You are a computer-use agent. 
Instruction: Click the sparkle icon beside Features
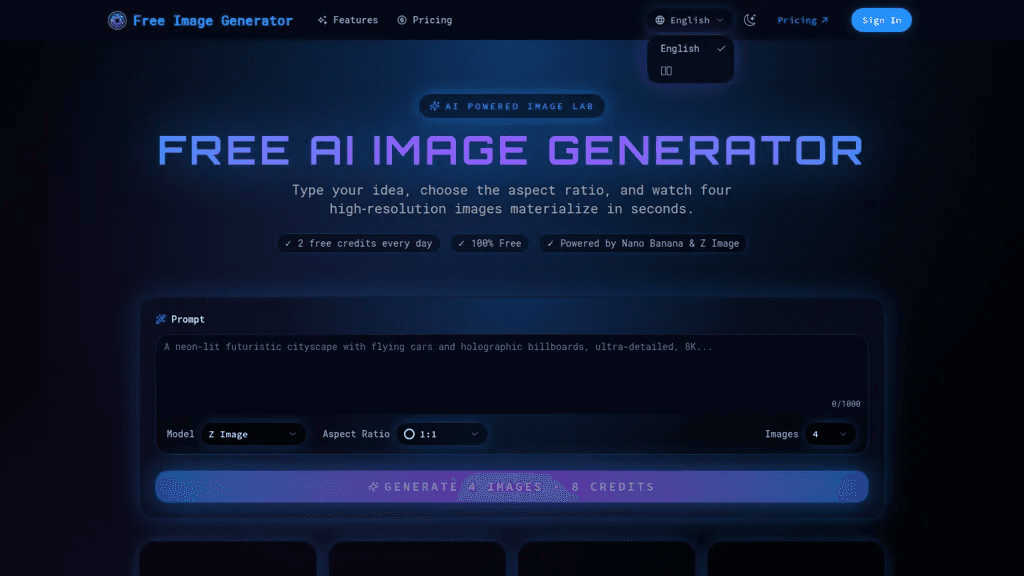click(x=323, y=20)
